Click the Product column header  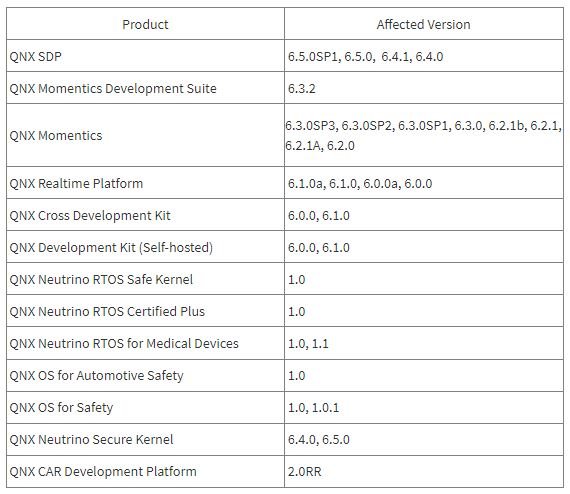[145, 24]
